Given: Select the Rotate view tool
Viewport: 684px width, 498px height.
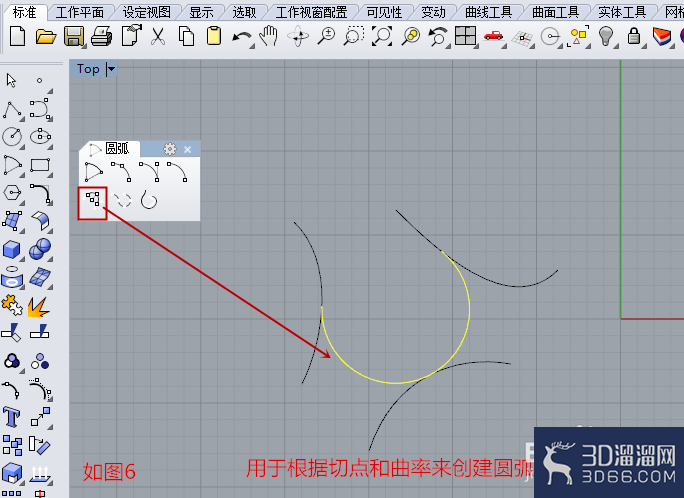Looking at the screenshot, I should tap(298, 36).
